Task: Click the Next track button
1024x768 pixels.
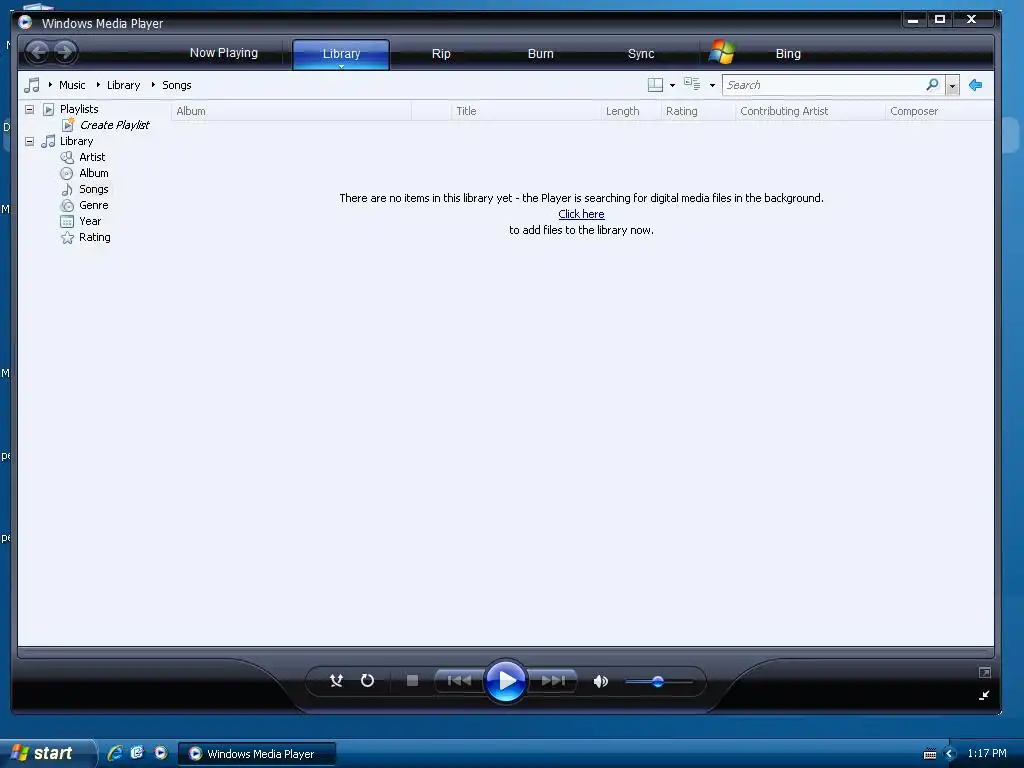Action: pos(552,681)
